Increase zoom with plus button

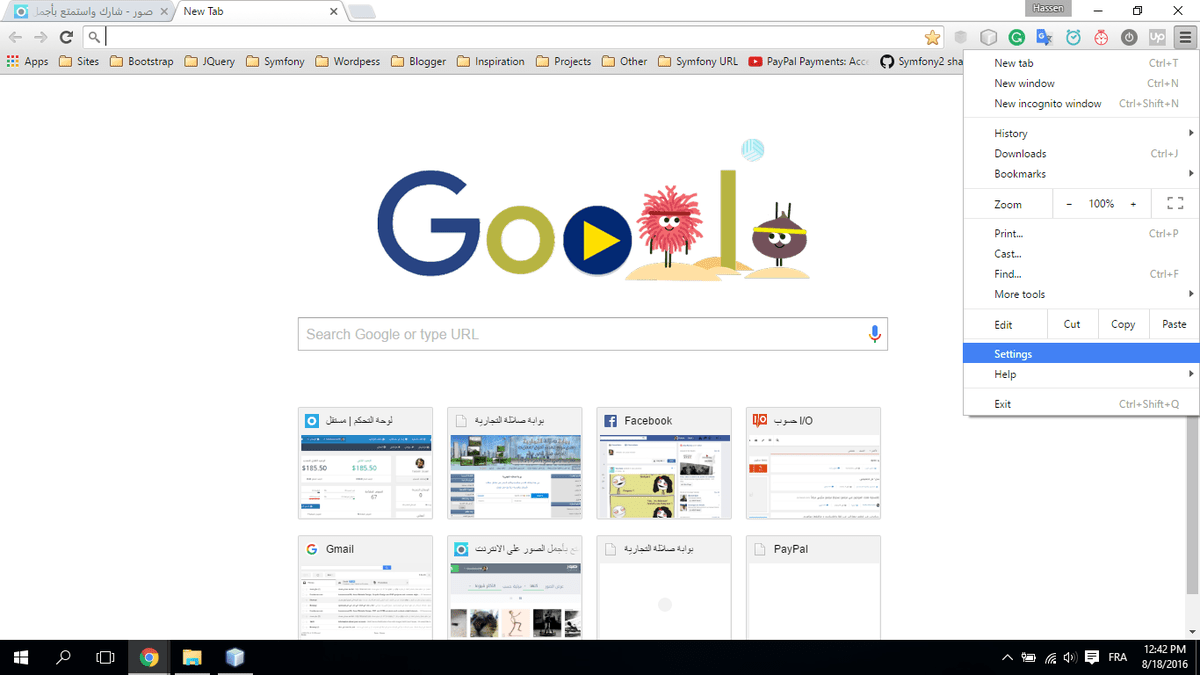1133,204
